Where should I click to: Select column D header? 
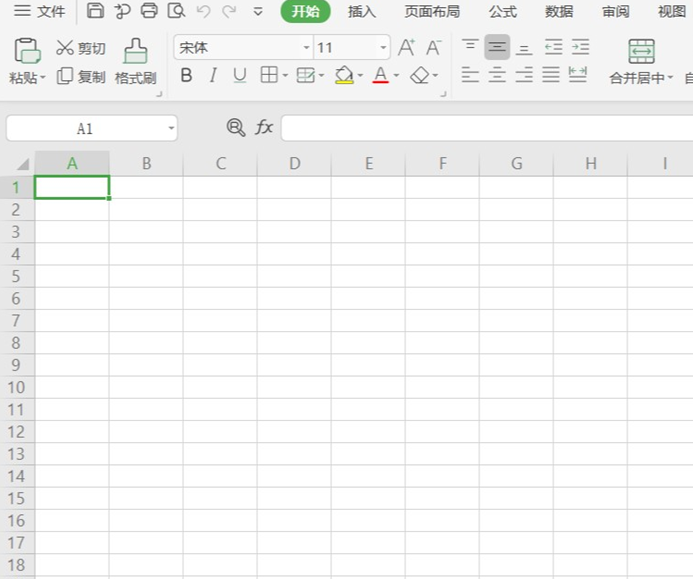pyautogui.click(x=294, y=164)
